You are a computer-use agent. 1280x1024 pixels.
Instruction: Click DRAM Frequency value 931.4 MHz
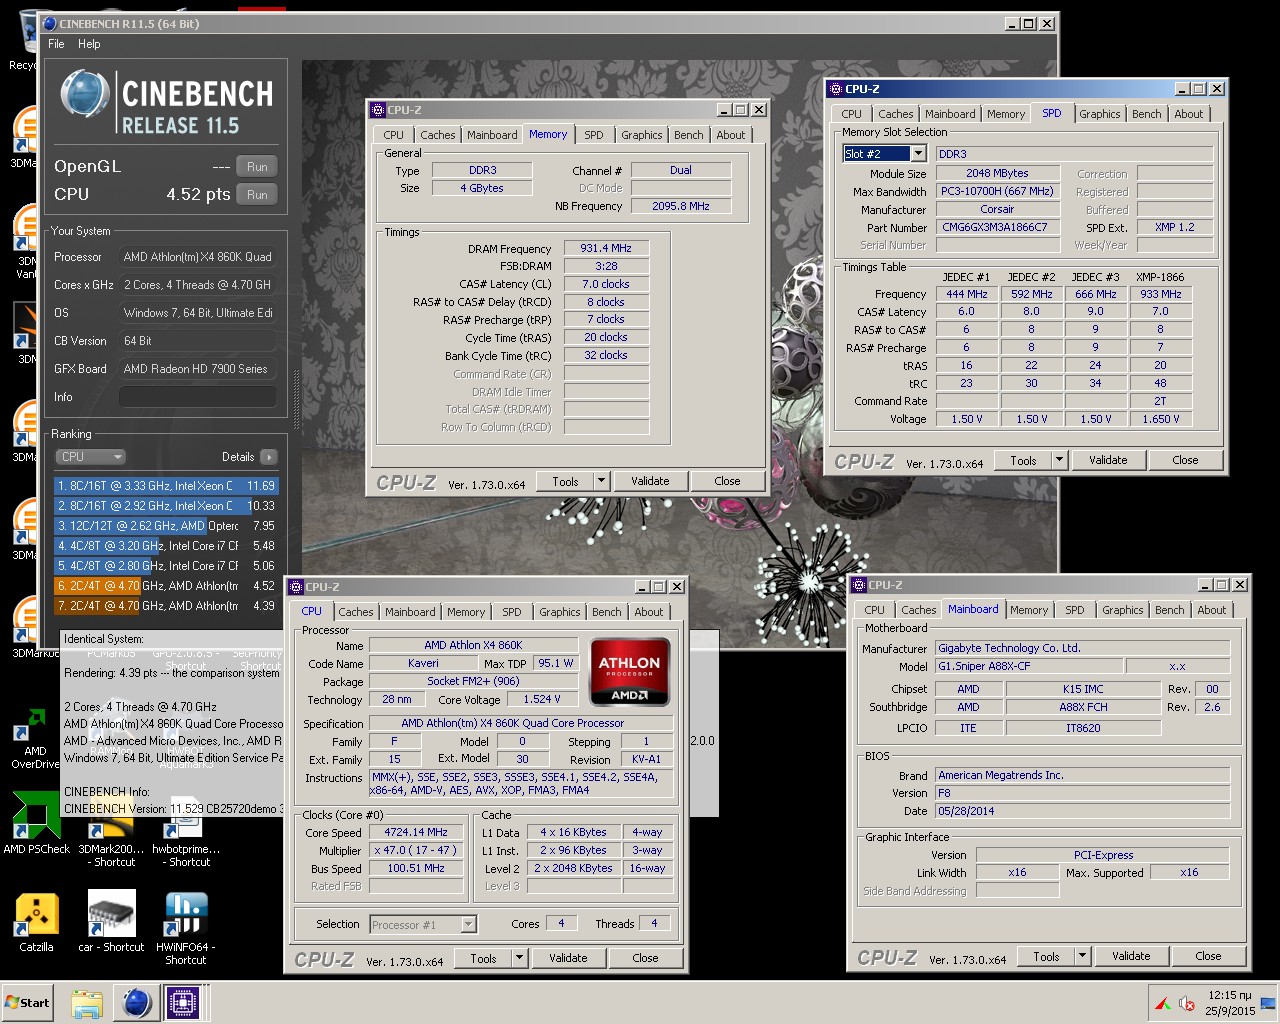[x=606, y=248]
